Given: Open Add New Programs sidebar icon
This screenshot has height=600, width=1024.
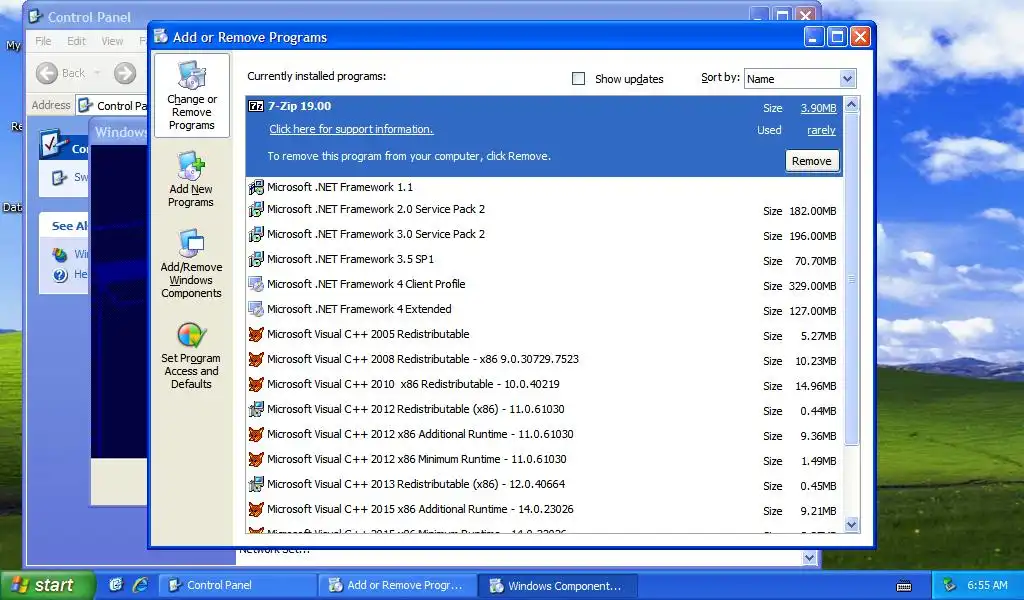Looking at the screenshot, I should point(191,180).
